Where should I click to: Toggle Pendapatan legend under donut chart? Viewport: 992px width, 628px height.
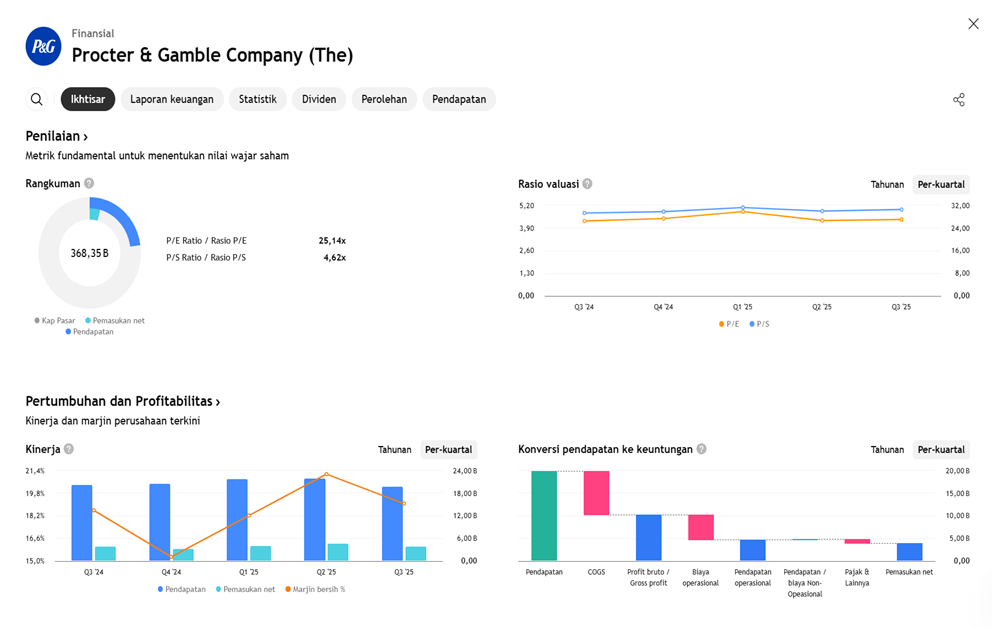90,331
